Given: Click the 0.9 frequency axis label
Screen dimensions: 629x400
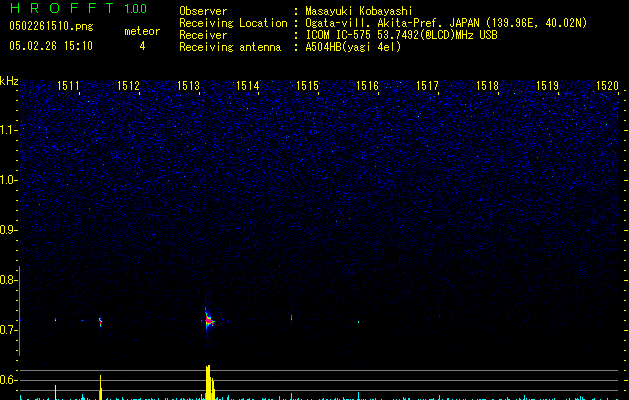Looking at the screenshot, I should [x=8, y=230].
